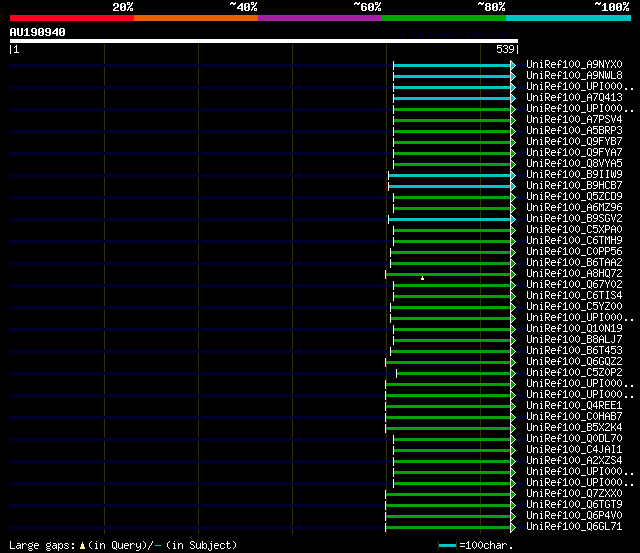Screen dimensions: 640x553
Task: Click the white AU190940 query sequence bar
Action: point(264,41)
